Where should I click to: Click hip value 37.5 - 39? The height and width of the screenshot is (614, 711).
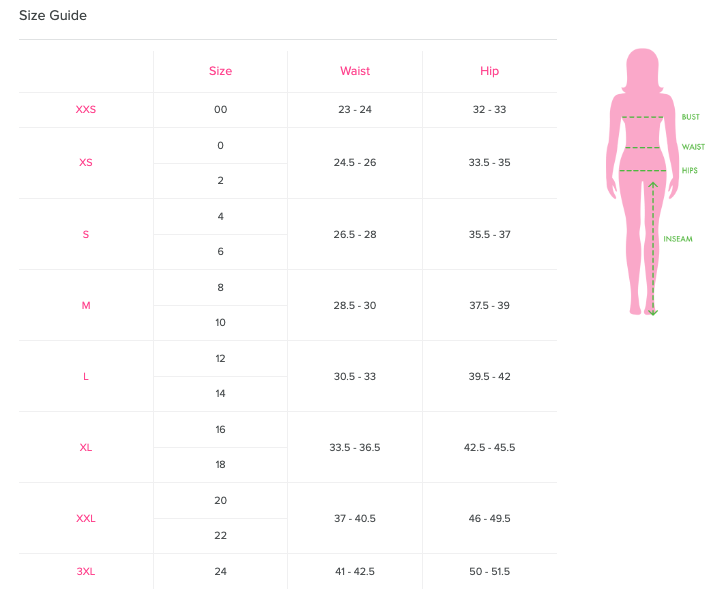coord(490,305)
